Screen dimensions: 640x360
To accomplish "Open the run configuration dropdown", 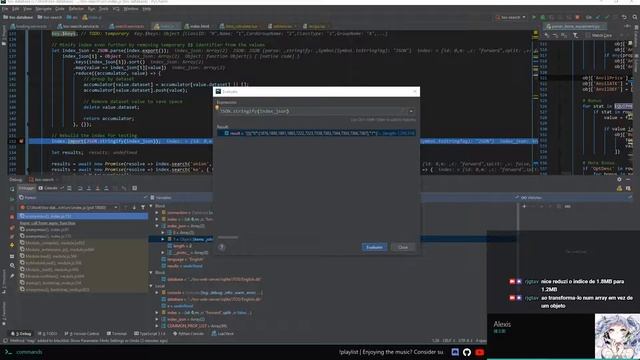I will click(x=510, y=17).
